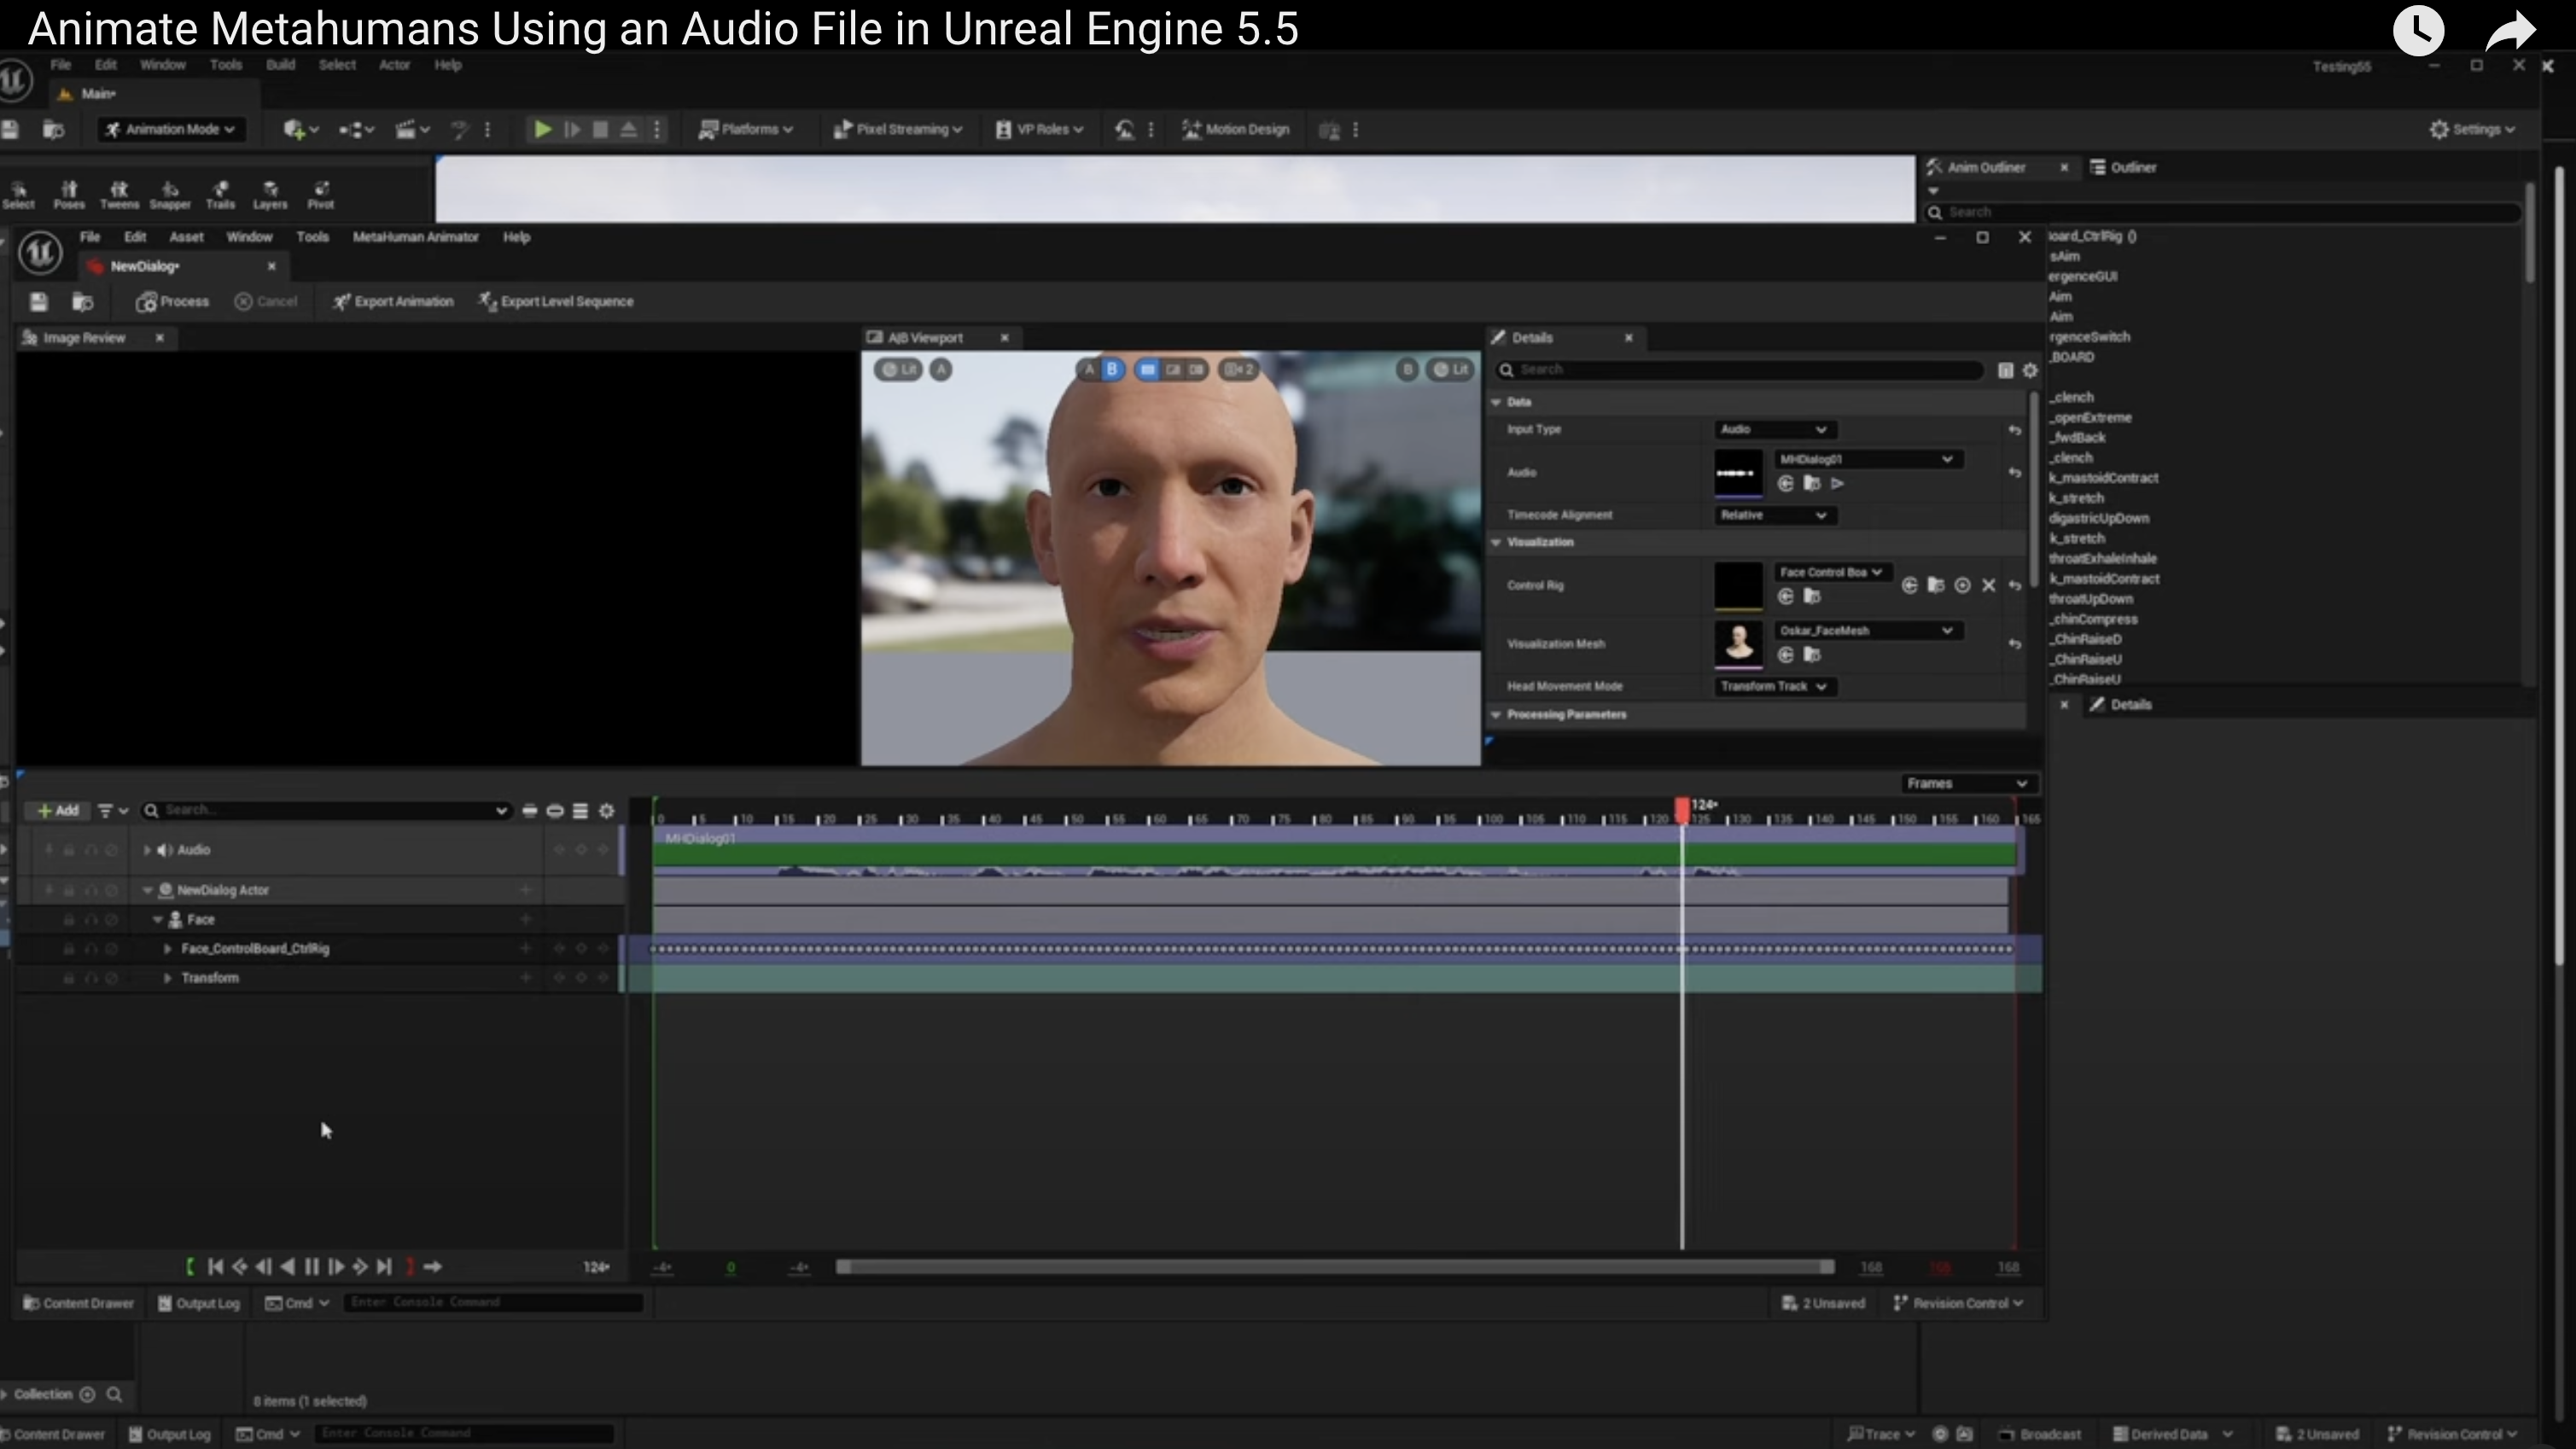The image size is (2576, 1449).
Task: Toggle Lit shading in the A|B Viewport
Action: click(x=897, y=369)
